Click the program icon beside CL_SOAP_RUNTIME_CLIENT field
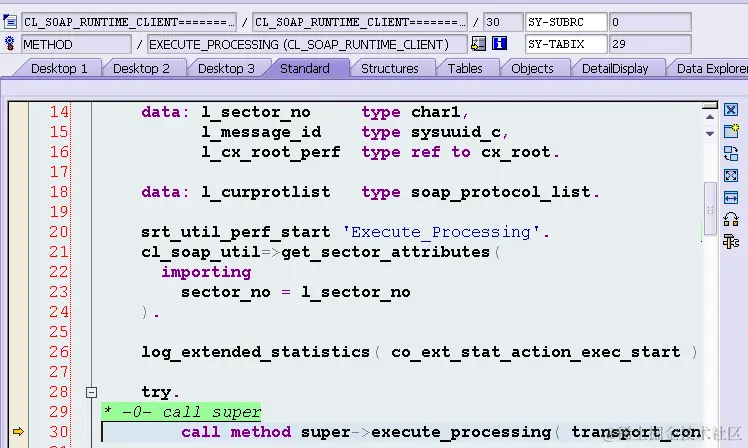748x448 pixels. [x=10, y=22]
